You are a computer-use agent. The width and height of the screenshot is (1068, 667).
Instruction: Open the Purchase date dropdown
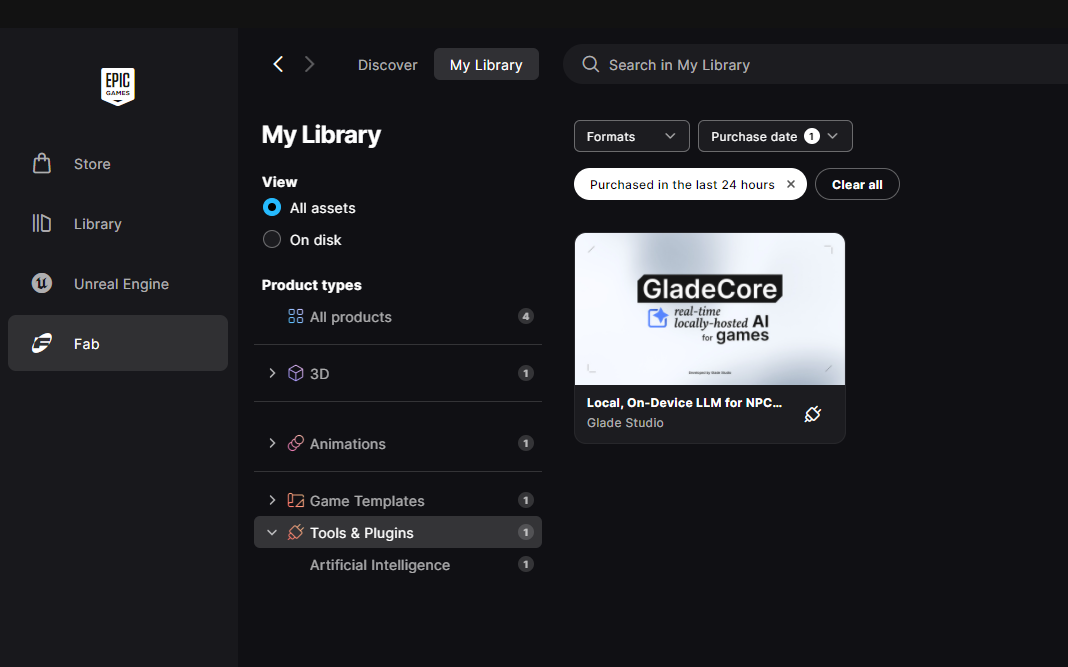coord(775,136)
